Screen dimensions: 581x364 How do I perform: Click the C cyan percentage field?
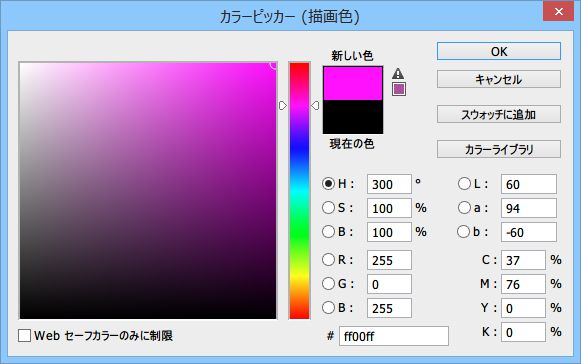(523, 260)
